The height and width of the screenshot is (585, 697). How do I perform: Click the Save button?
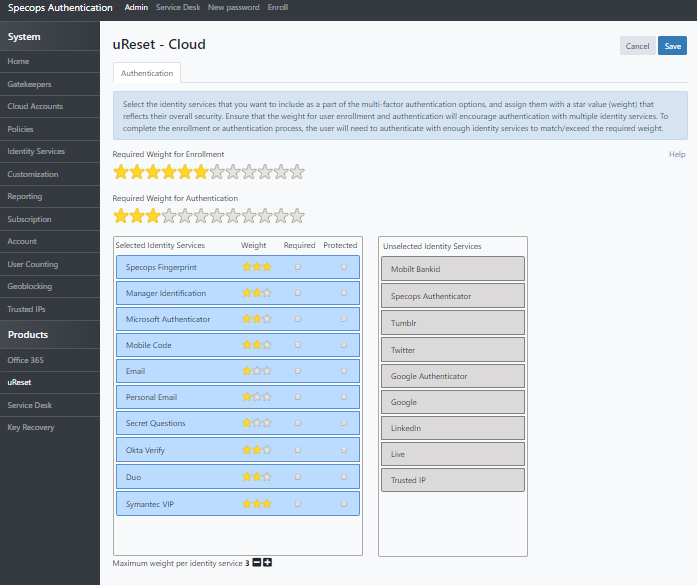(x=672, y=46)
